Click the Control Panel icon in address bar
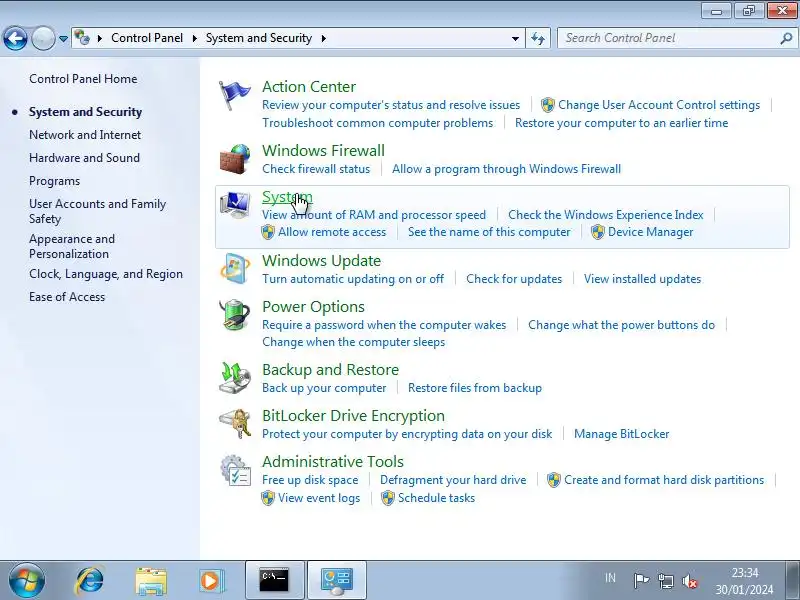This screenshot has width=800, height=600. point(82,38)
